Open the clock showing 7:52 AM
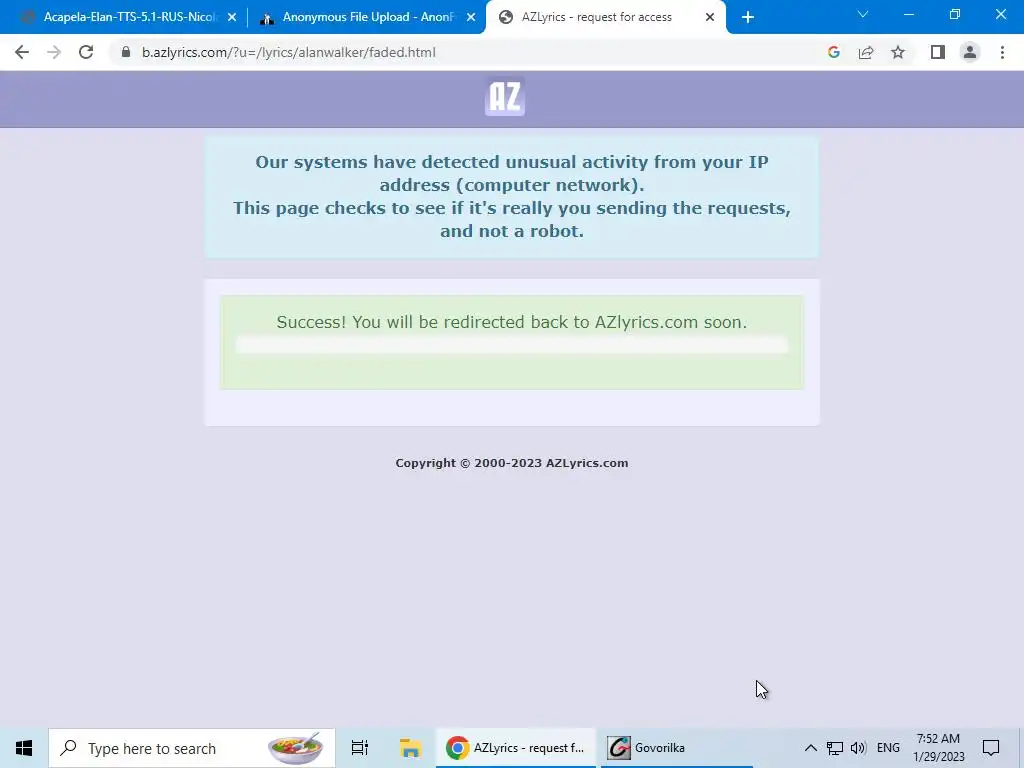Image resolution: width=1024 pixels, height=768 pixels. pos(938,748)
